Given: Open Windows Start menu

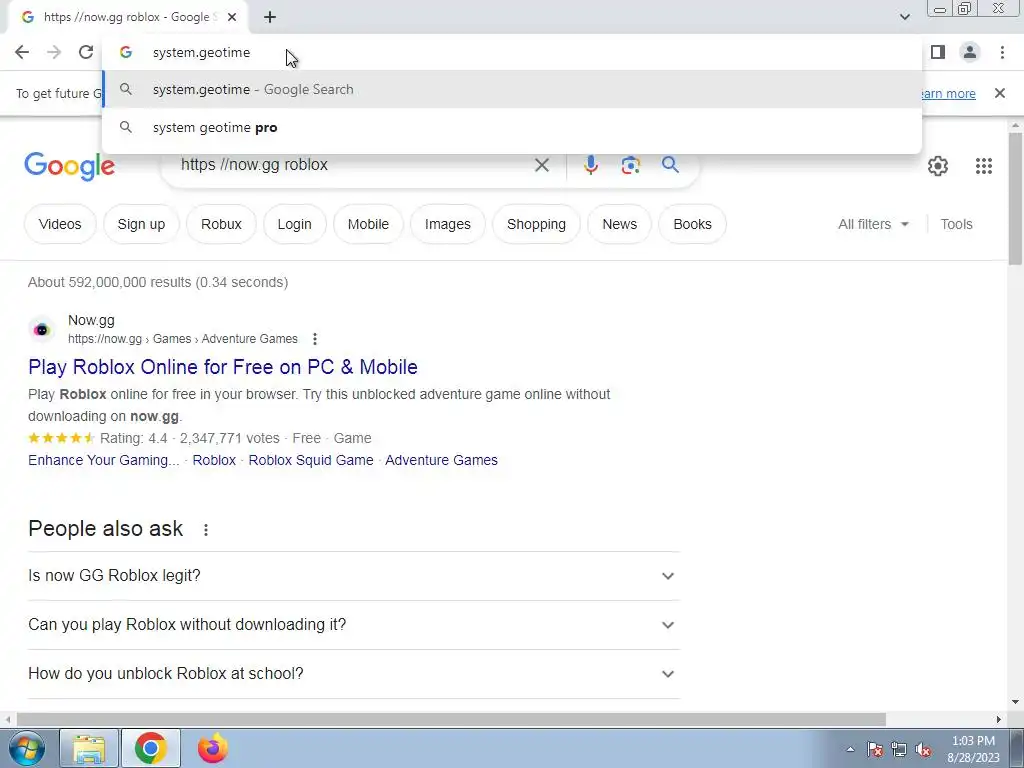Looking at the screenshot, I should coord(26,748).
